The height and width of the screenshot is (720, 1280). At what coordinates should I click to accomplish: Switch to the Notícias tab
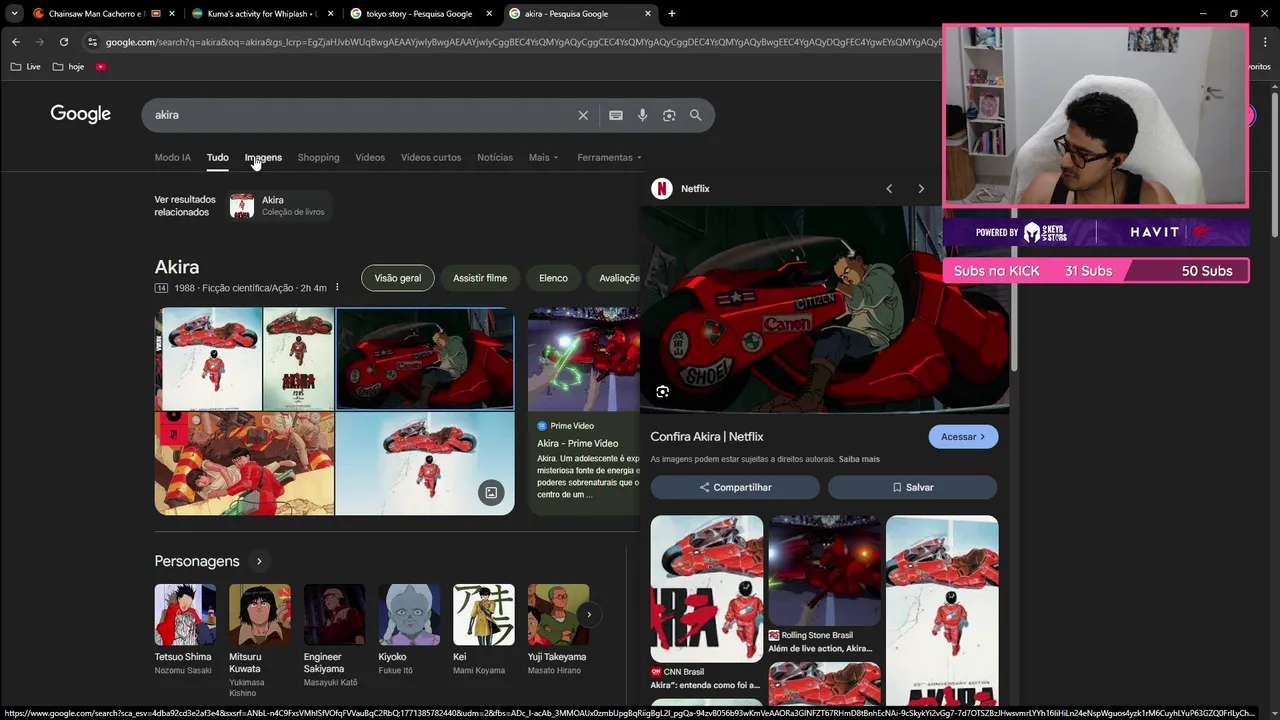pyautogui.click(x=495, y=157)
